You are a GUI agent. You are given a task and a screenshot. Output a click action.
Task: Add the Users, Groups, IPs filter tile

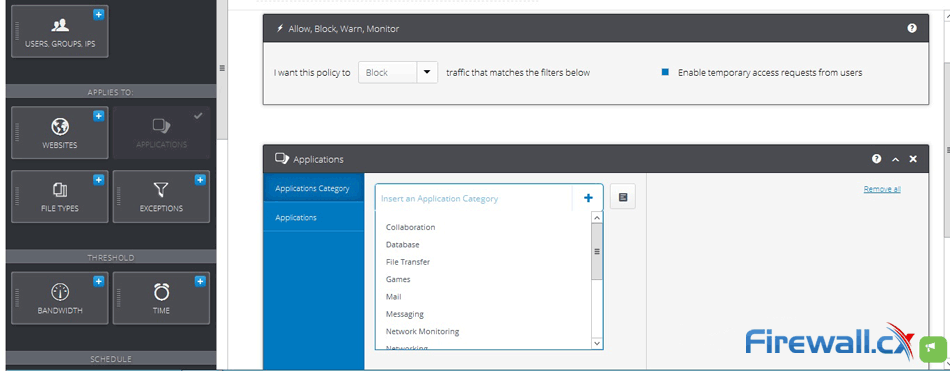click(60, 32)
